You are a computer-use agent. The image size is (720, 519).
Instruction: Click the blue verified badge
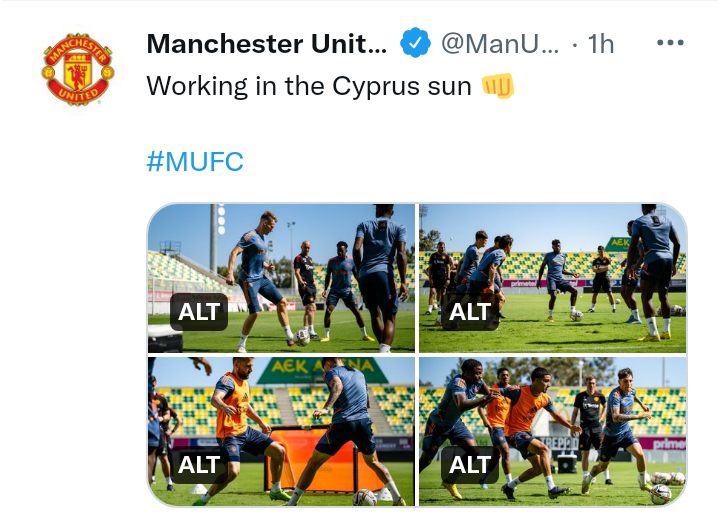[415, 44]
